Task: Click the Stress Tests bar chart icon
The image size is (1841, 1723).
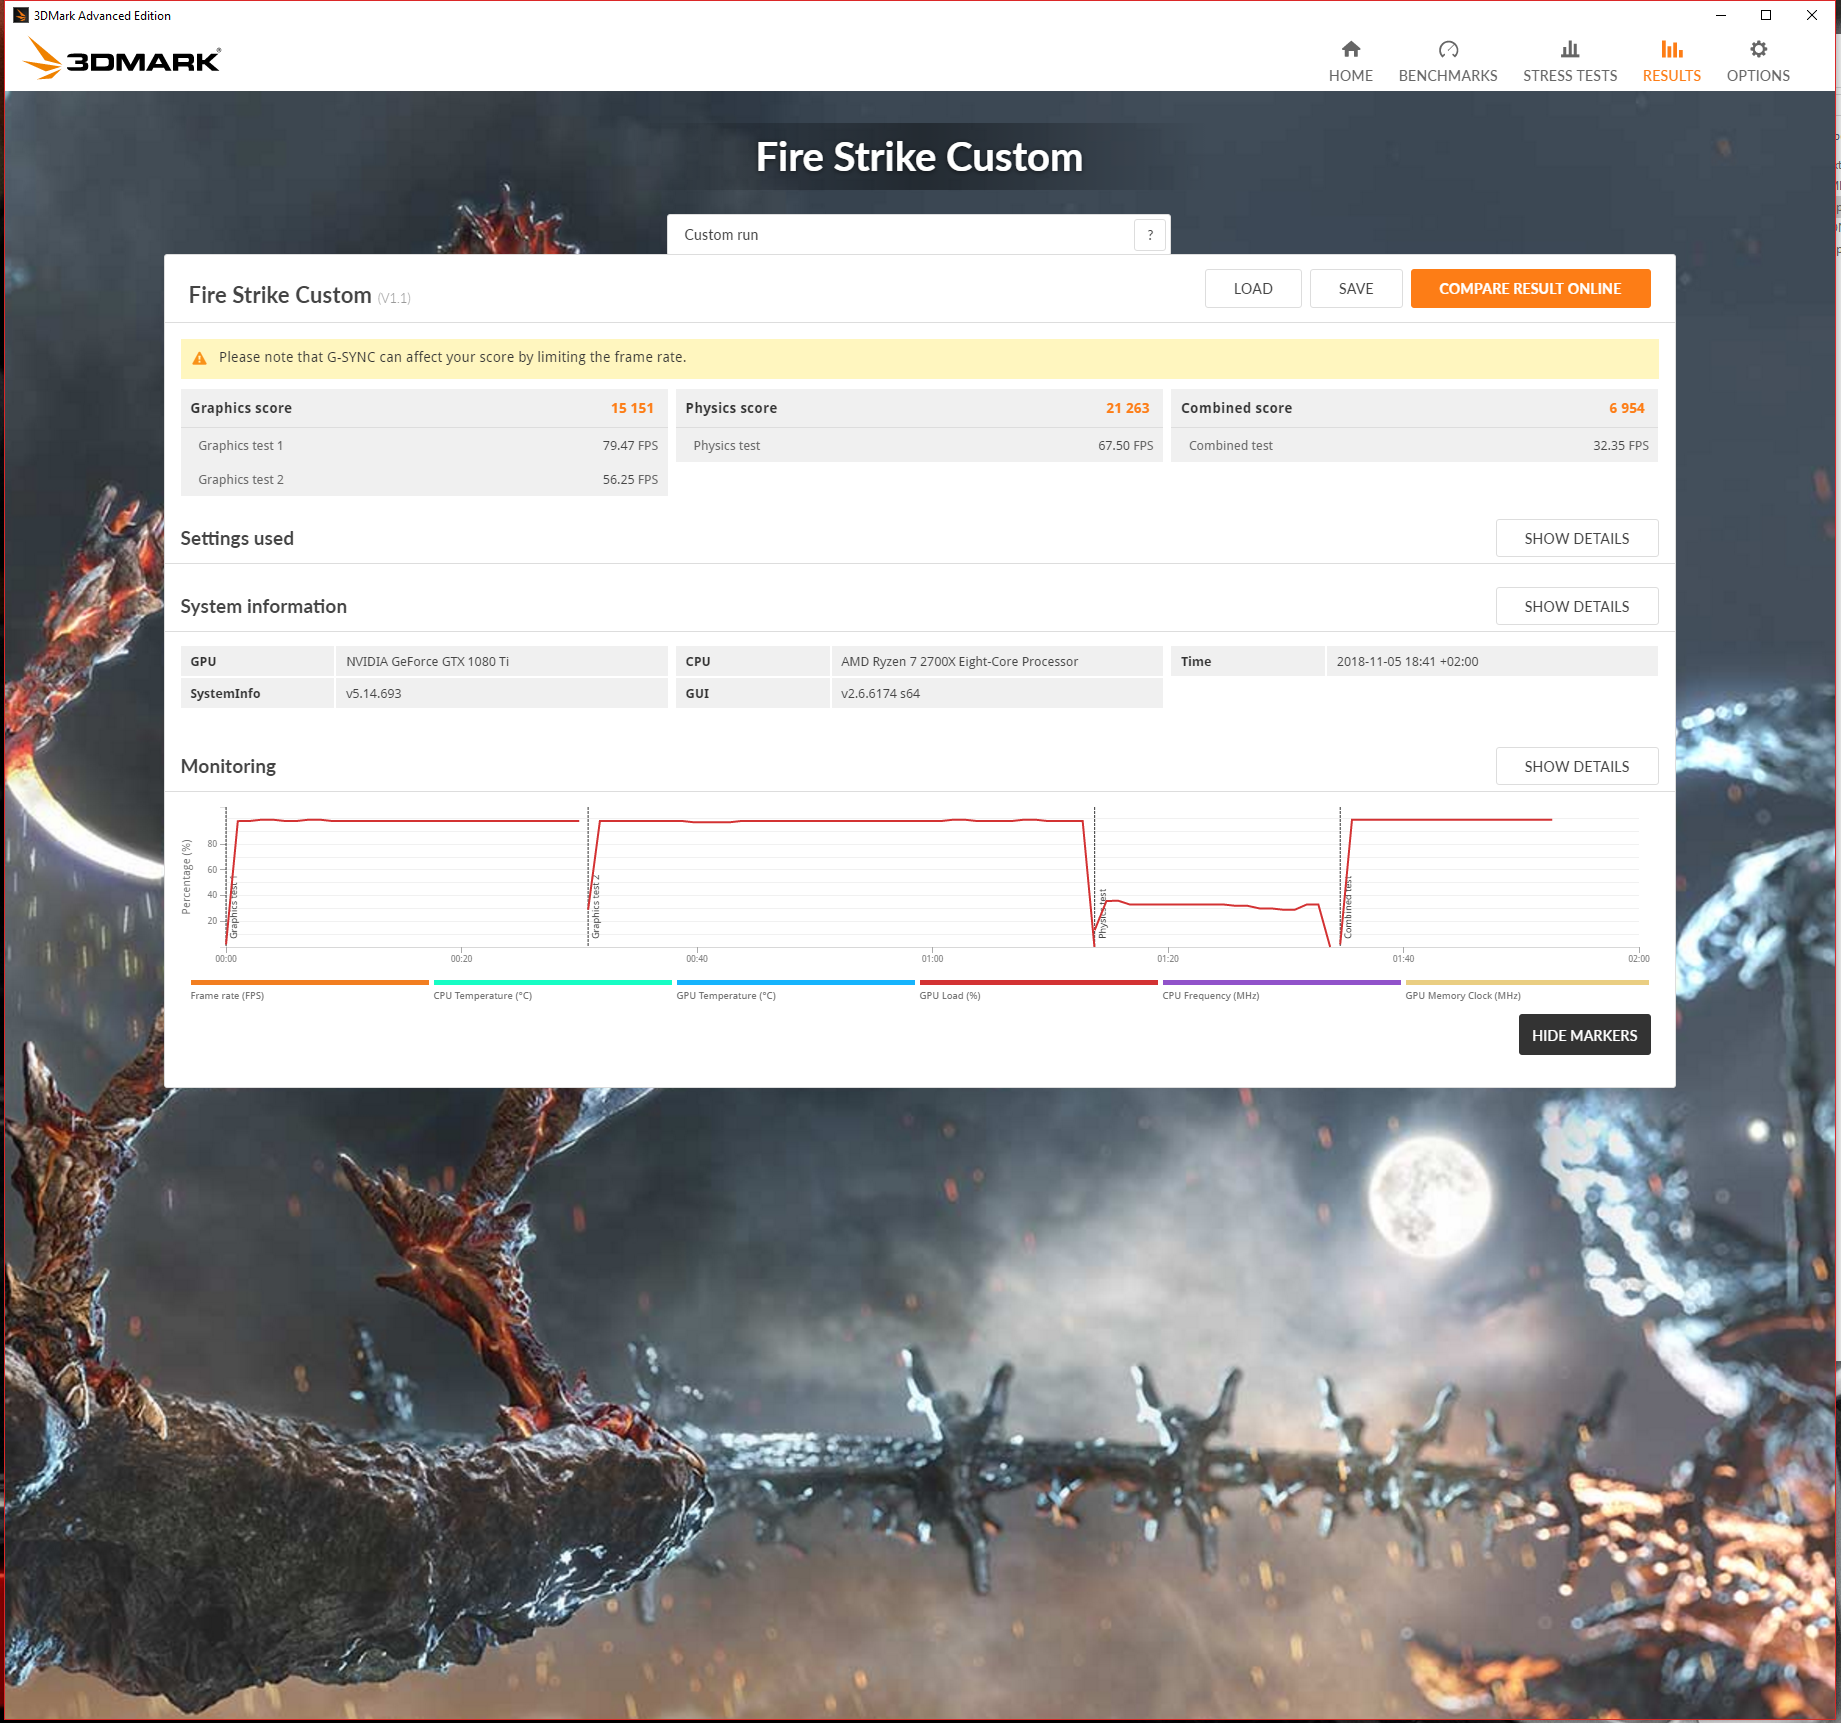Action: click(x=1569, y=49)
